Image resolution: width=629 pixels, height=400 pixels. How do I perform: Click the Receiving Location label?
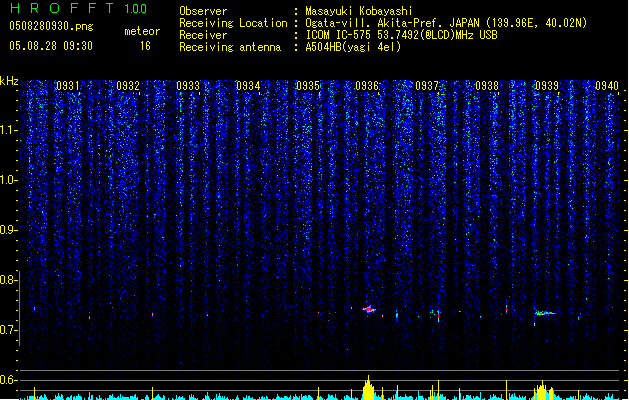pyautogui.click(x=233, y=23)
